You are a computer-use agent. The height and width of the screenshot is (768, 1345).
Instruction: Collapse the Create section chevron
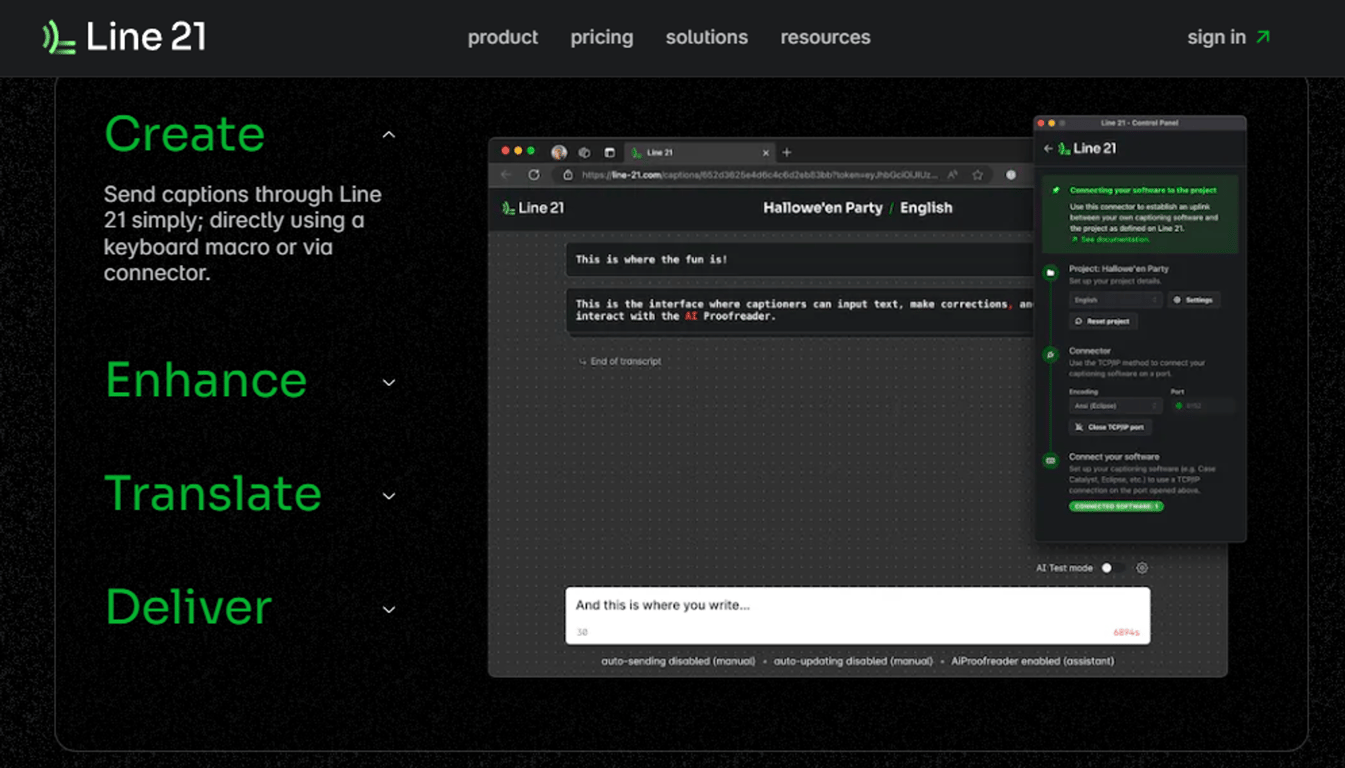click(389, 135)
